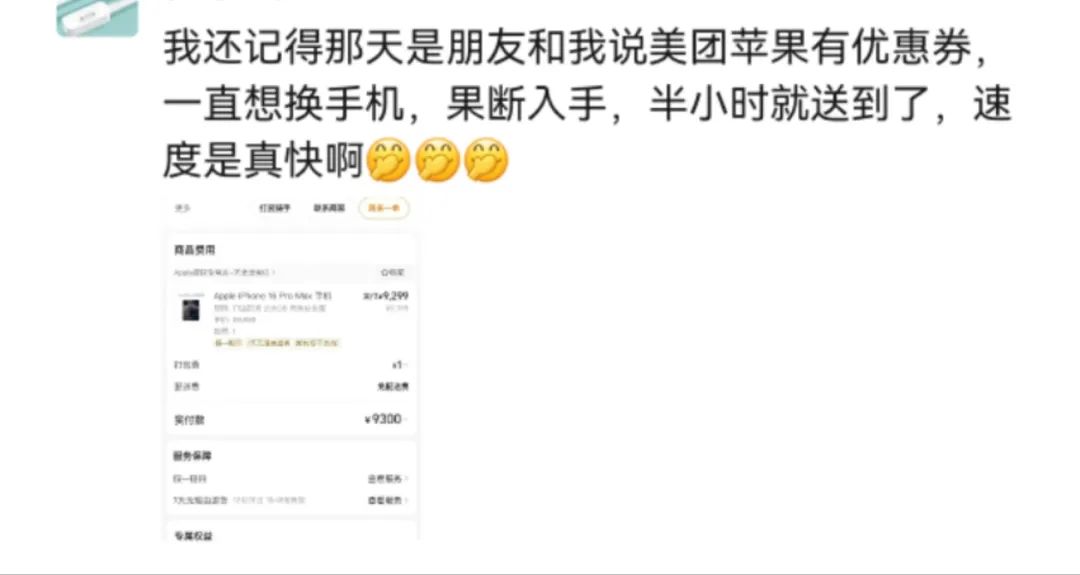The image size is (1080, 575).
Task: Open 查看服务 for the first guarantee row
Action: (388, 479)
